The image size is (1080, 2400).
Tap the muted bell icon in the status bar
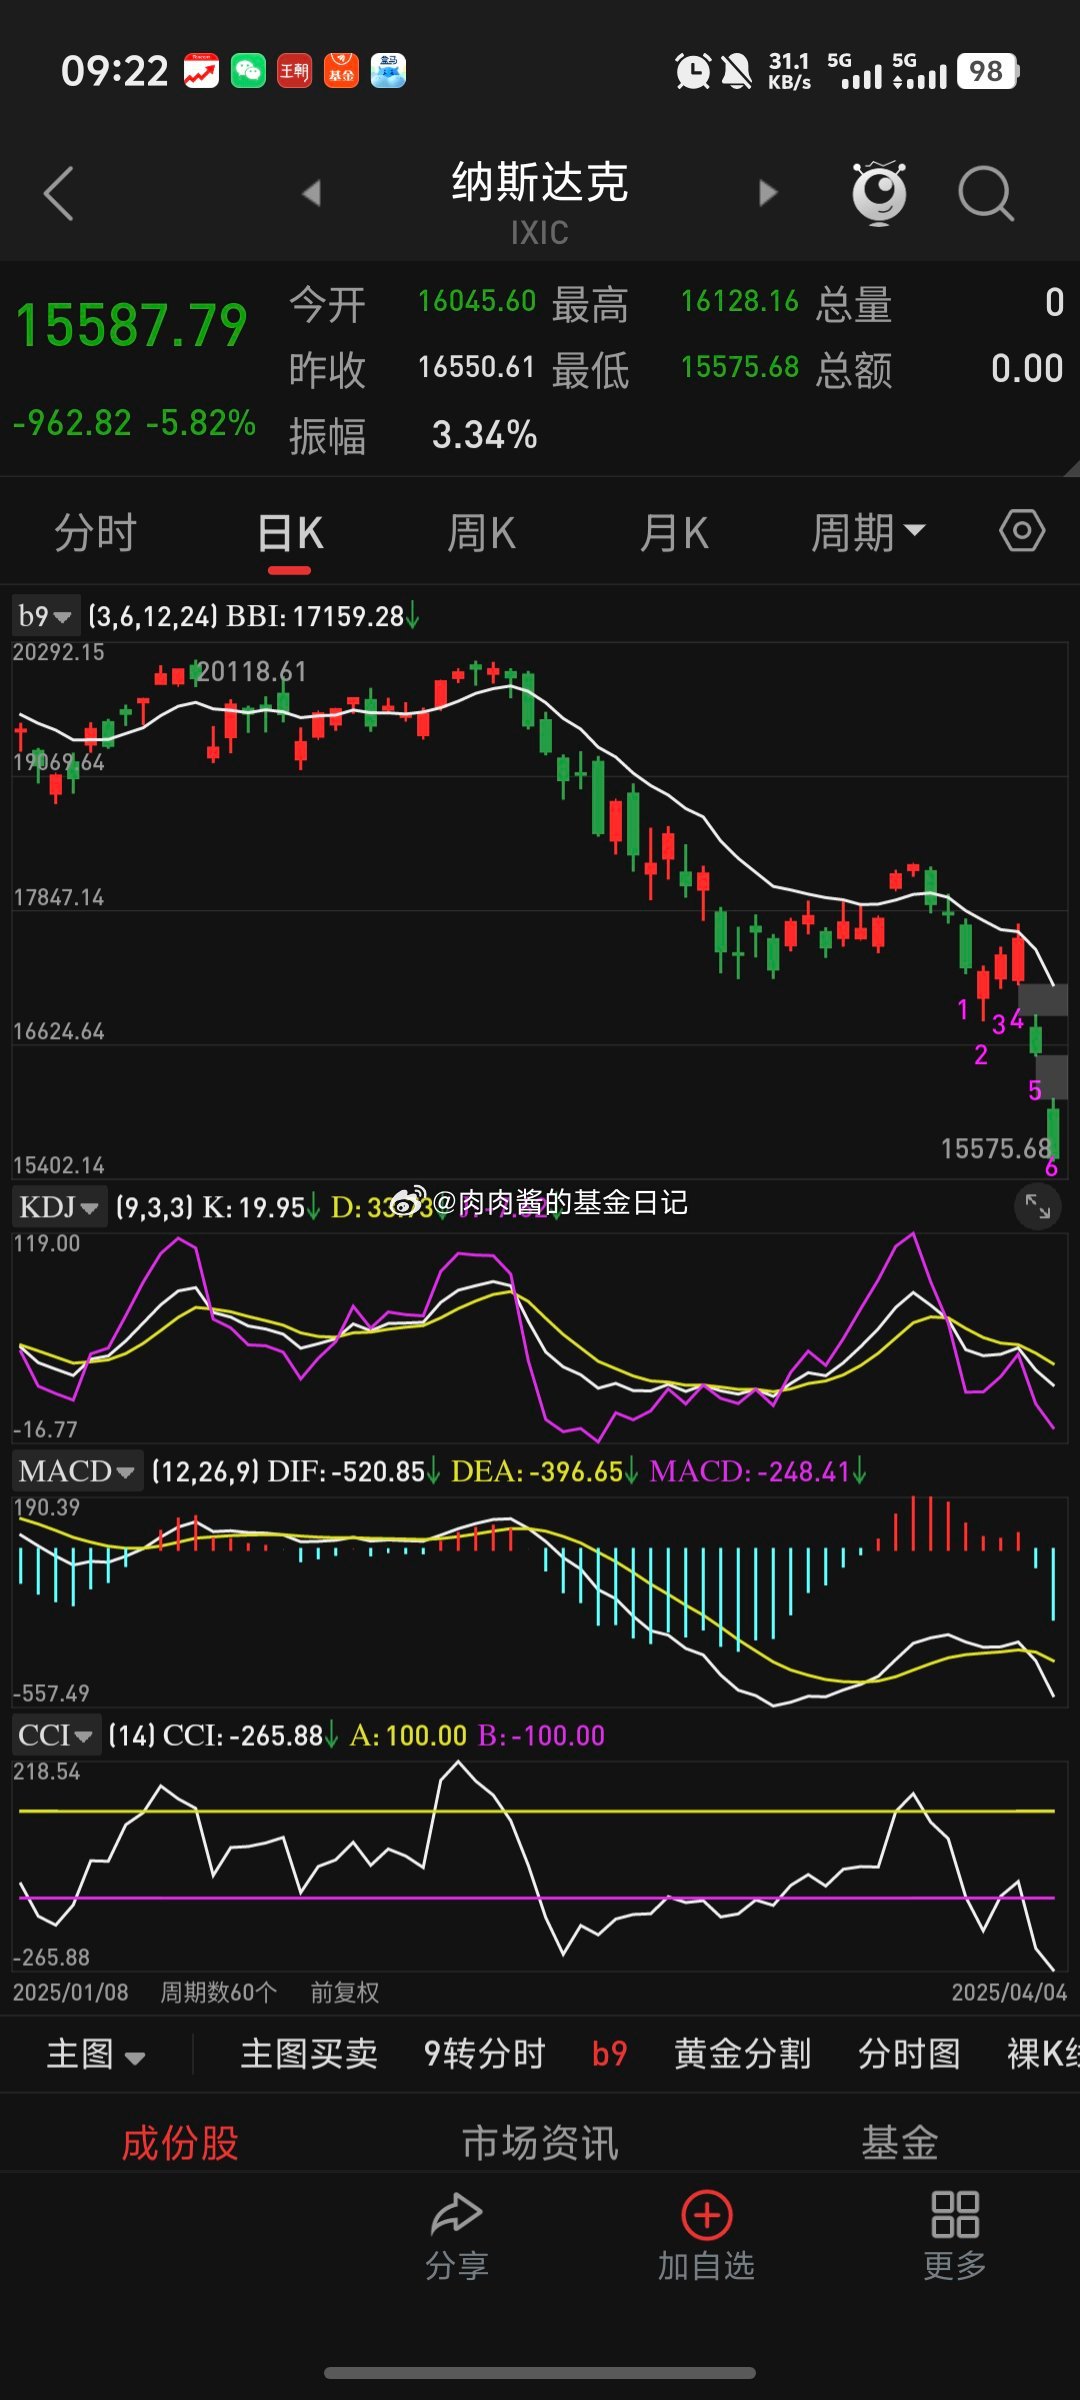(736, 71)
